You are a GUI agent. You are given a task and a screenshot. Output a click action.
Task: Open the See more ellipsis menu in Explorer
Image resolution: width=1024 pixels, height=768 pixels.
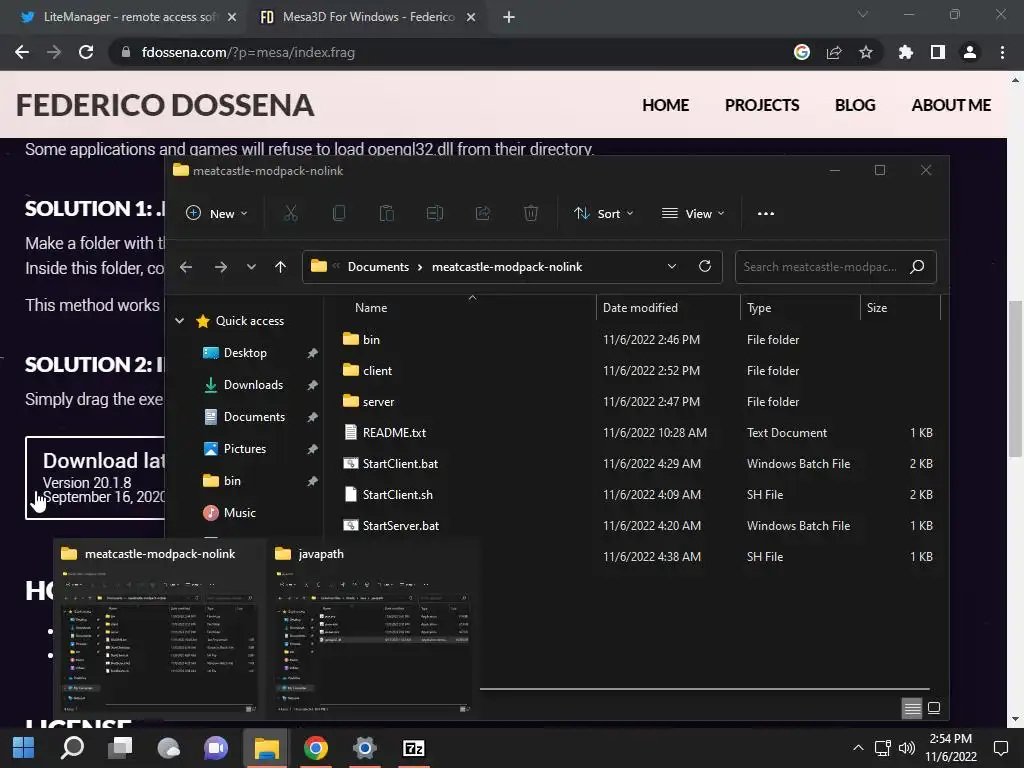click(x=765, y=214)
